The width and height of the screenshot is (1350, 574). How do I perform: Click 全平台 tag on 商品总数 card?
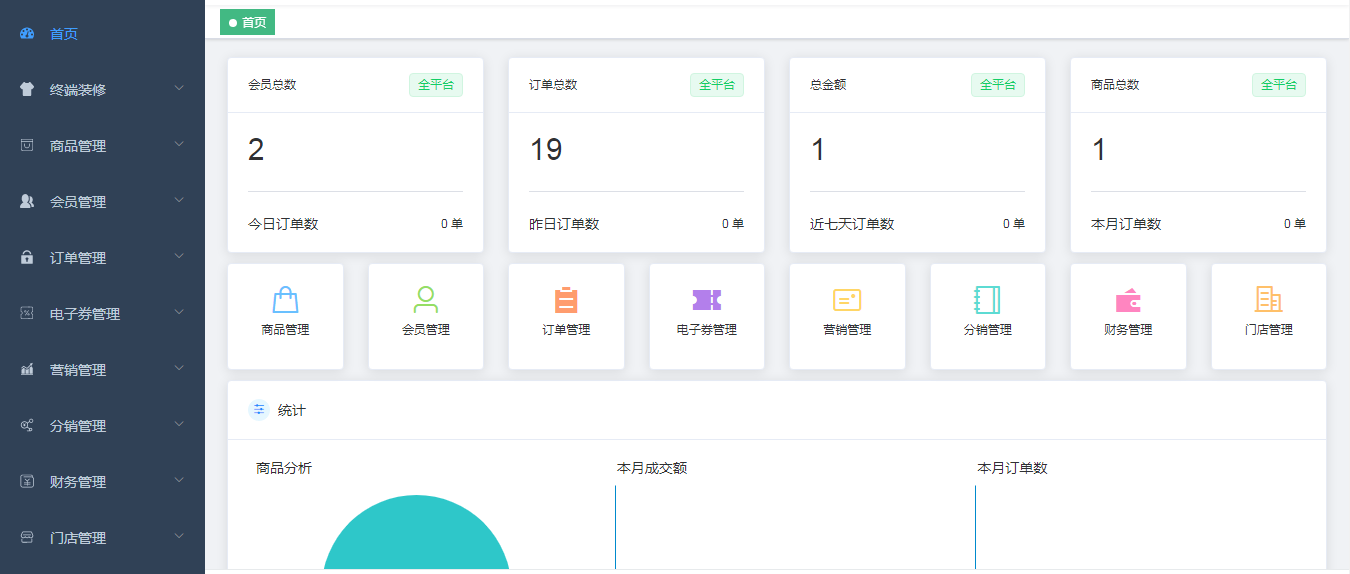point(1279,85)
